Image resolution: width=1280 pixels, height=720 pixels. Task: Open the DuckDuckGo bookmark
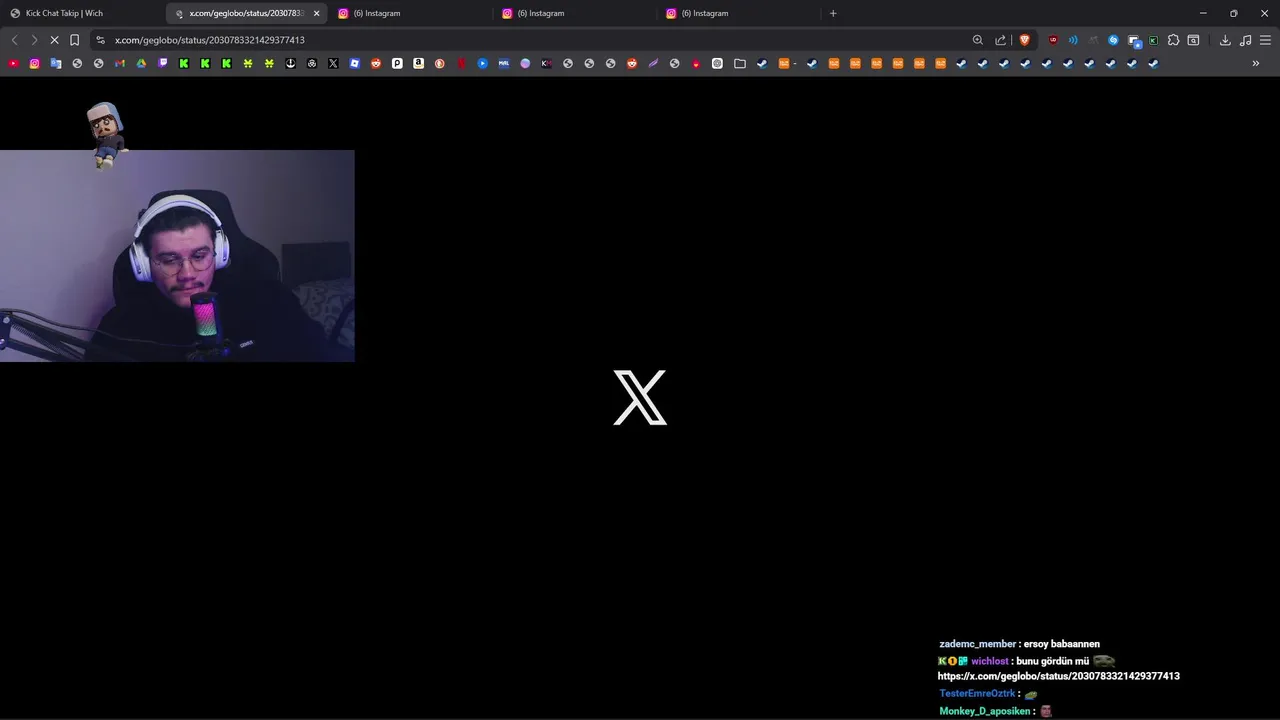click(440, 63)
